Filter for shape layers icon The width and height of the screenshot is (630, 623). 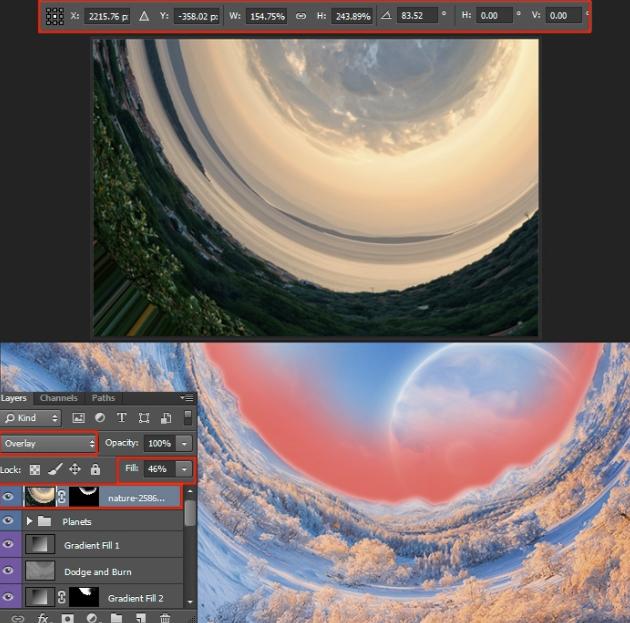tap(144, 418)
